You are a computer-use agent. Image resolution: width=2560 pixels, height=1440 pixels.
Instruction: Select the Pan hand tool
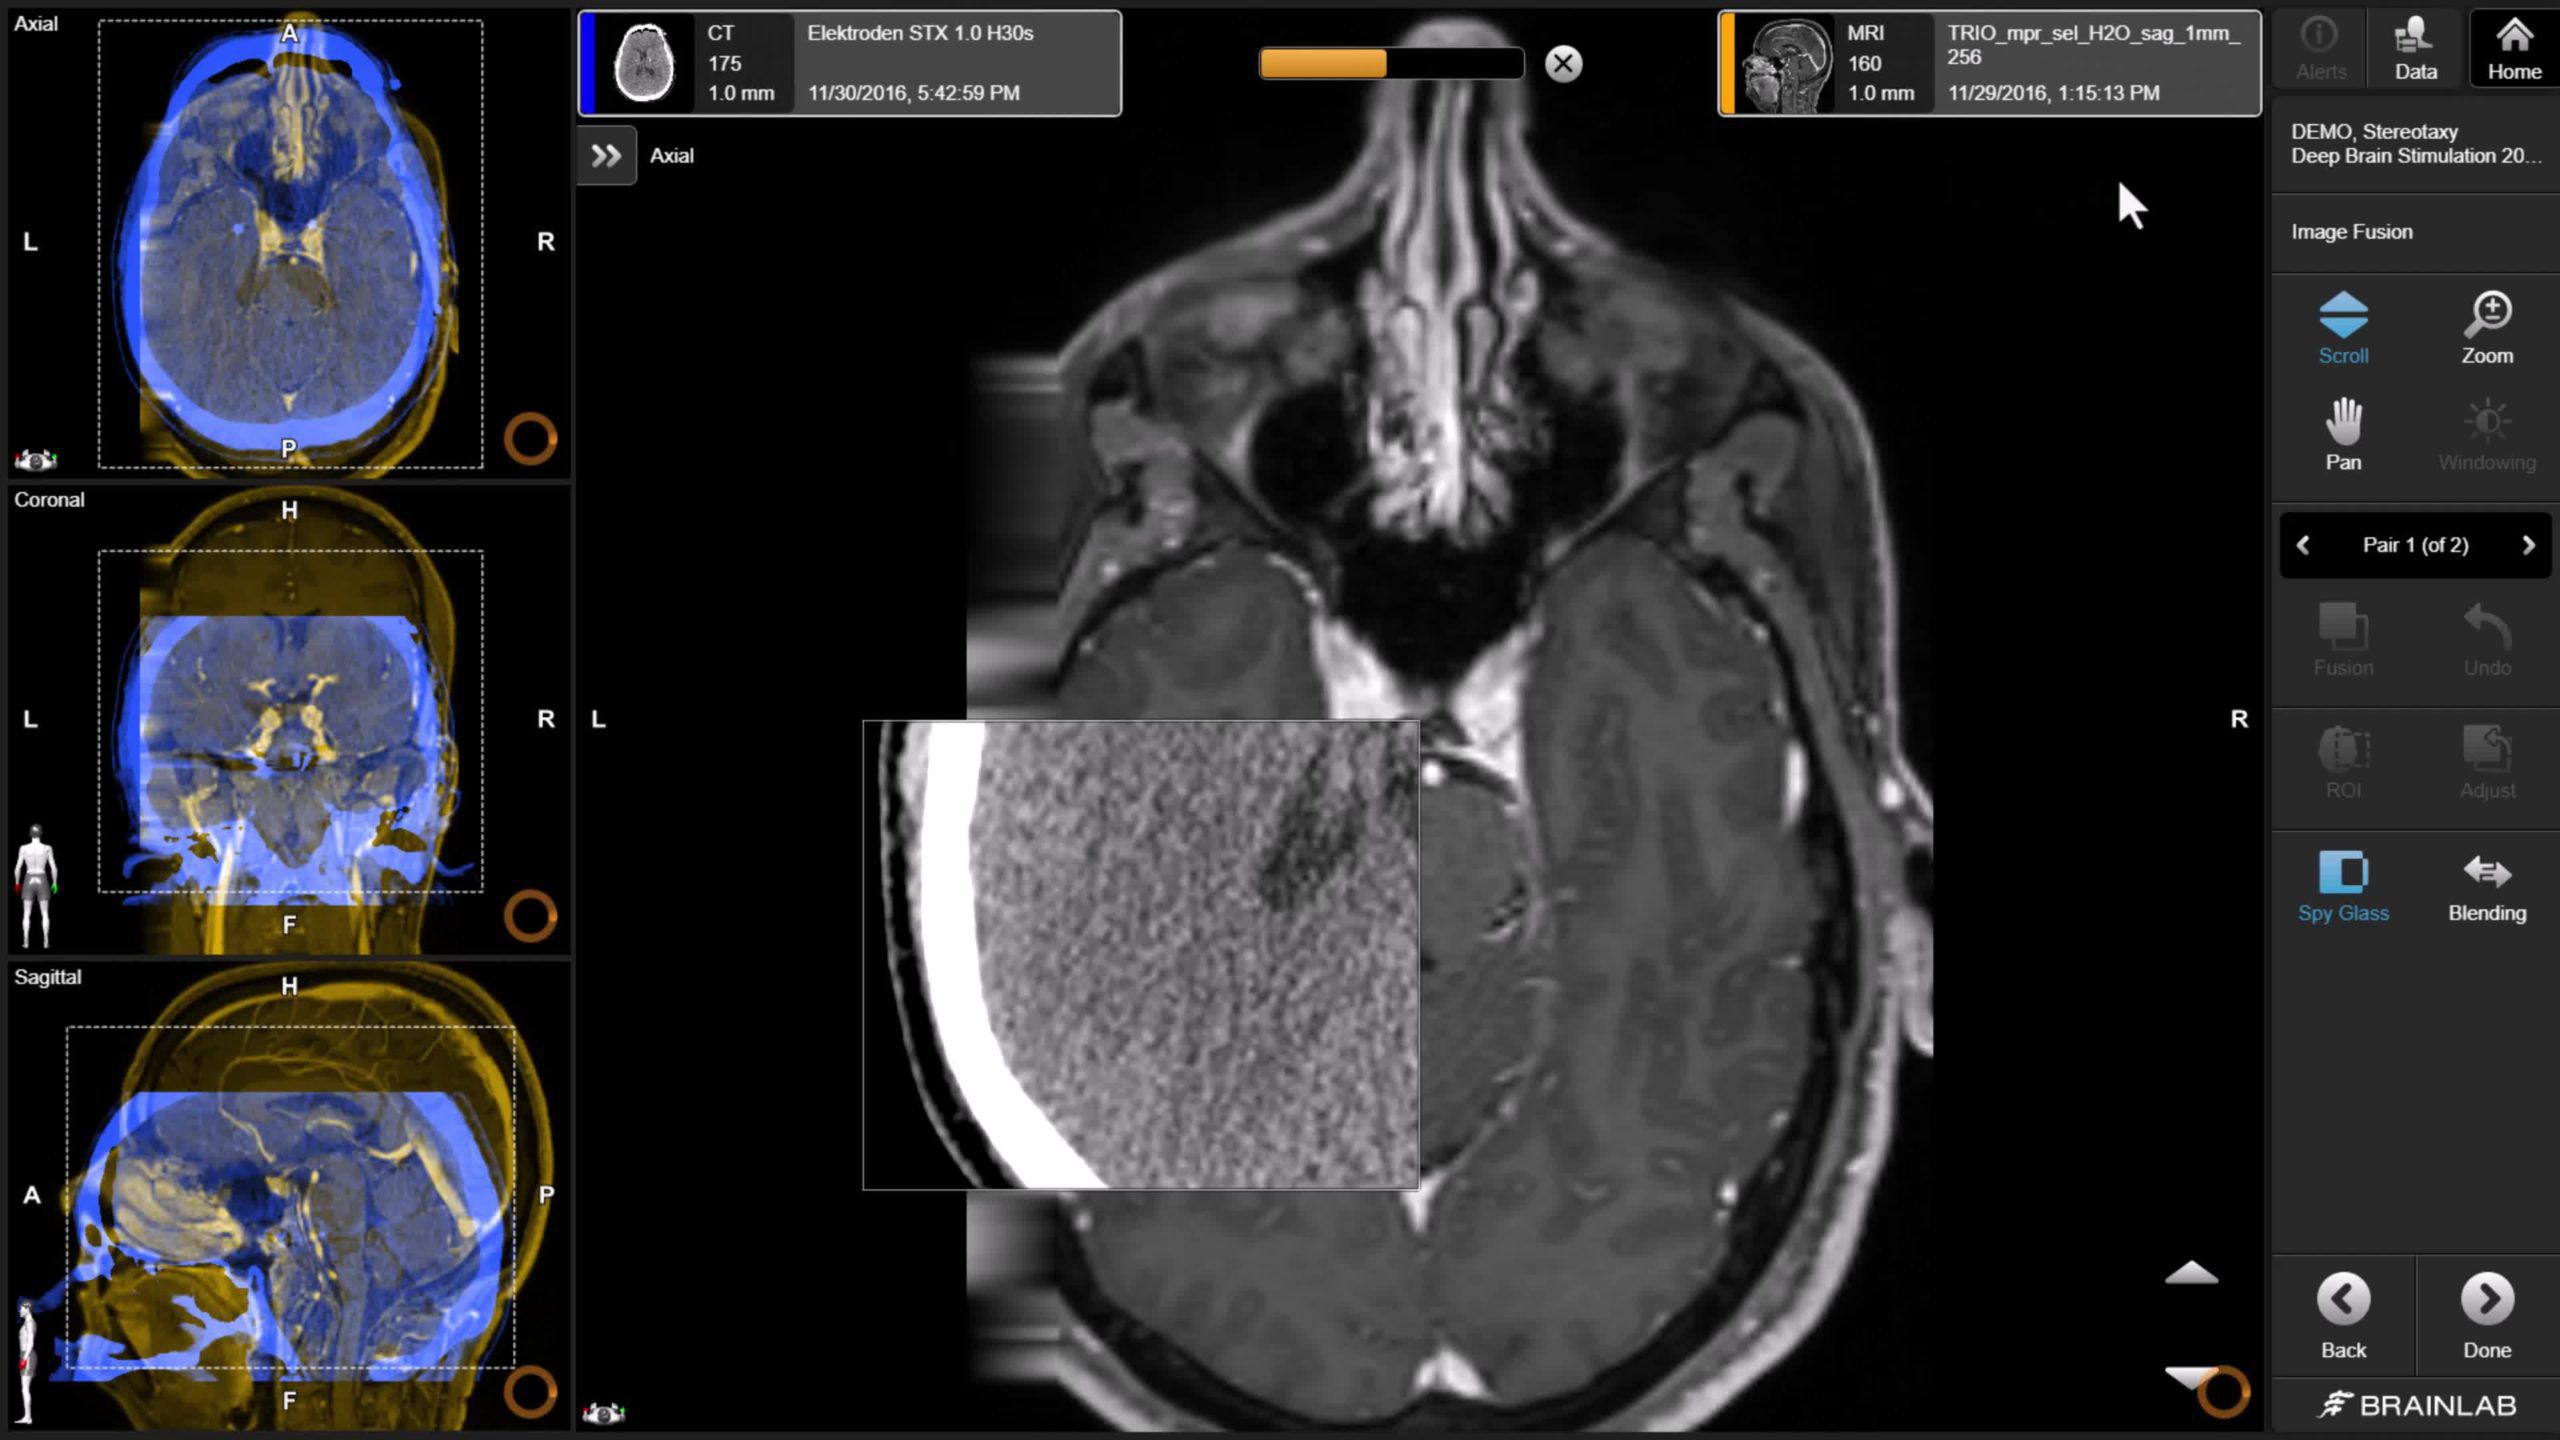click(2342, 435)
